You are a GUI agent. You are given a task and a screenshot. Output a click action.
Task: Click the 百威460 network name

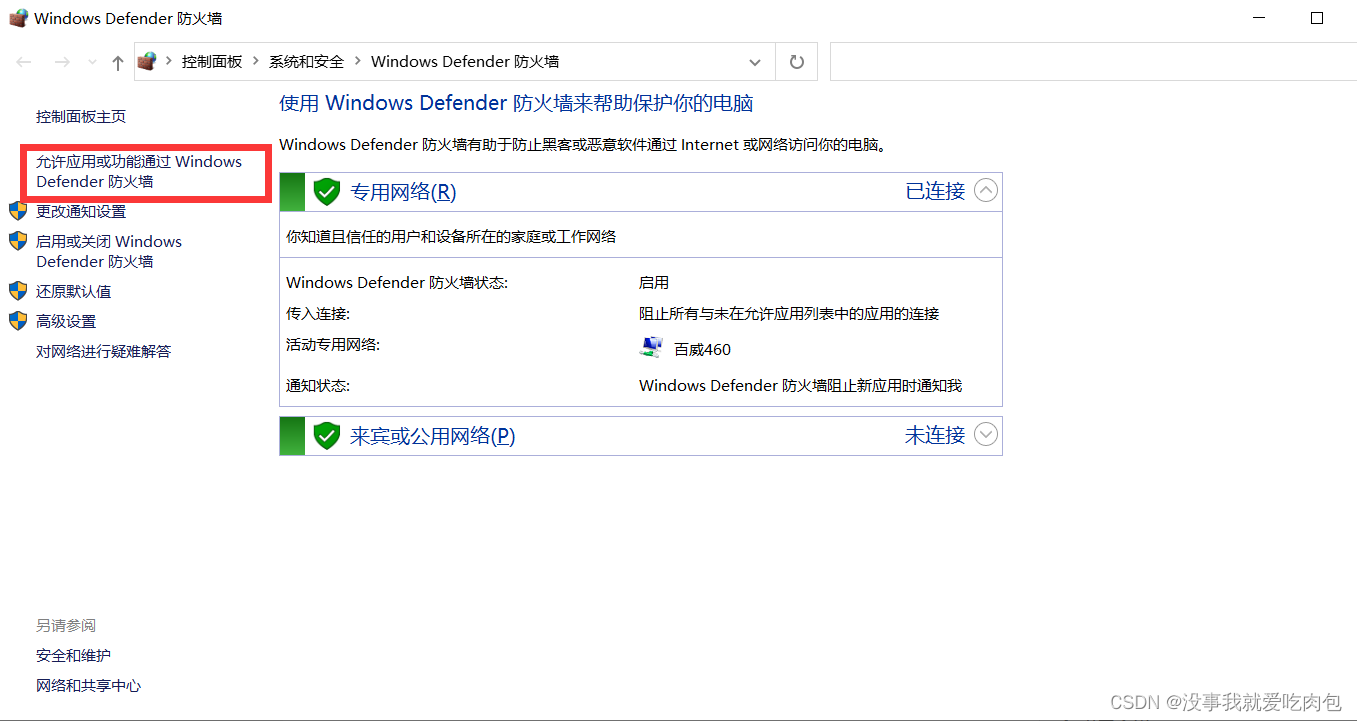pos(702,349)
